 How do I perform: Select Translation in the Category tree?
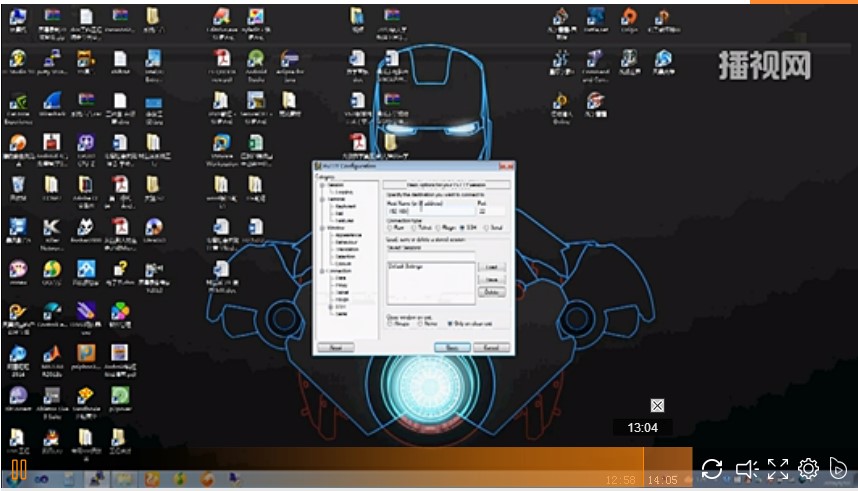pos(347,249)
